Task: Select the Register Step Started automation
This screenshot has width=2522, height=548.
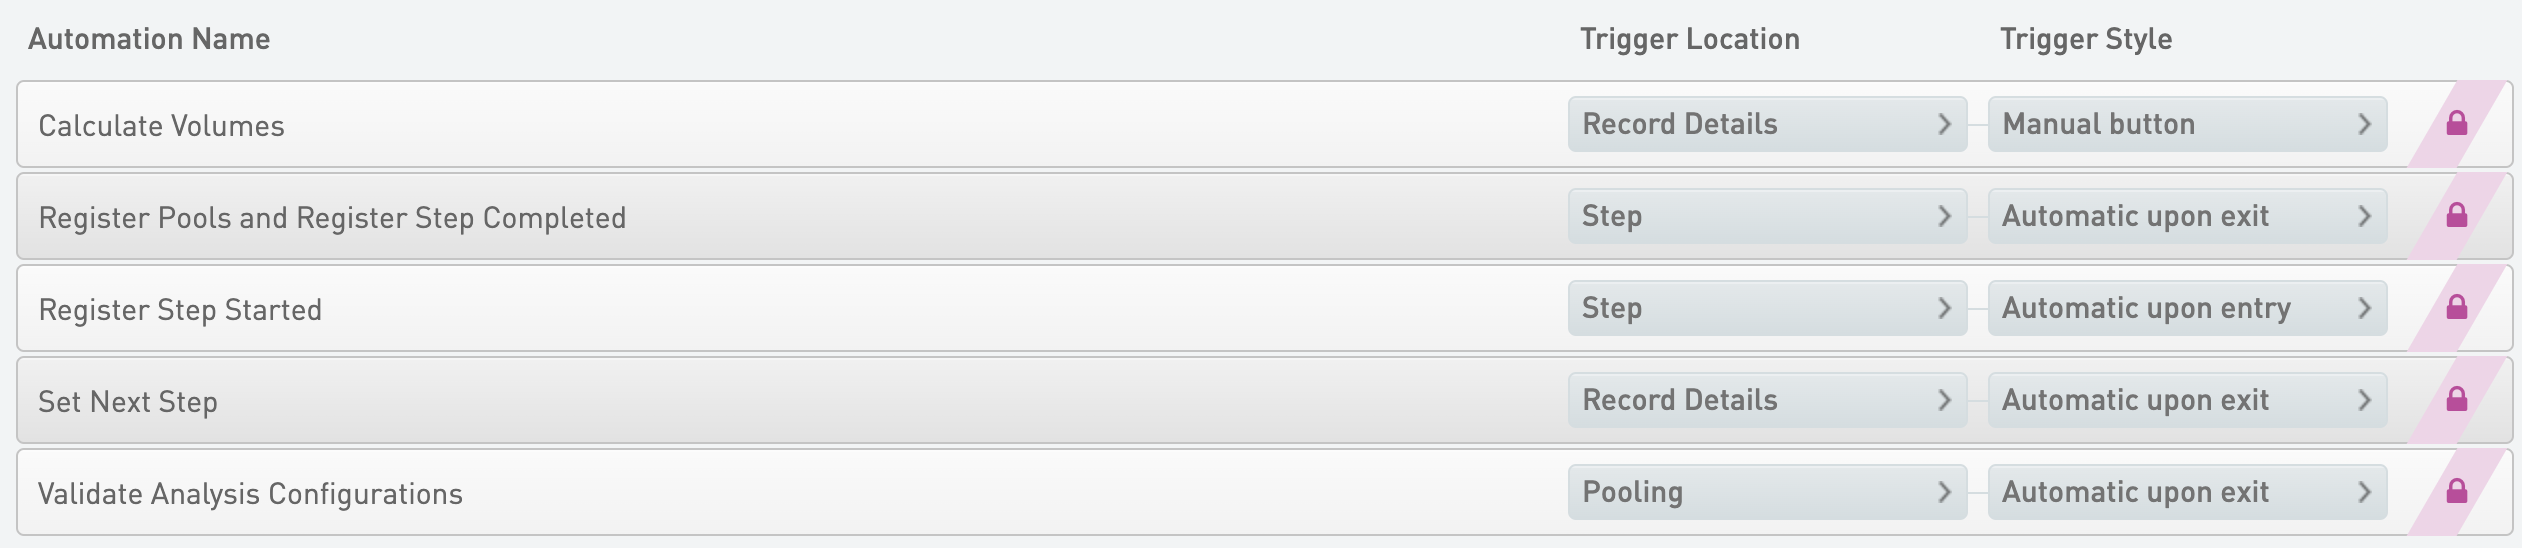Action: tap(1264, 308)
